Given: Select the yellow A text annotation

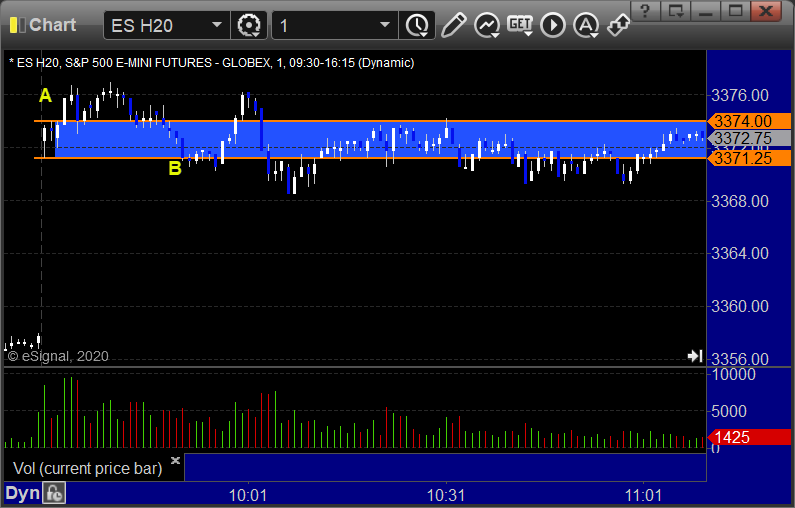Looking at the screenshot, I should [46, 95].
